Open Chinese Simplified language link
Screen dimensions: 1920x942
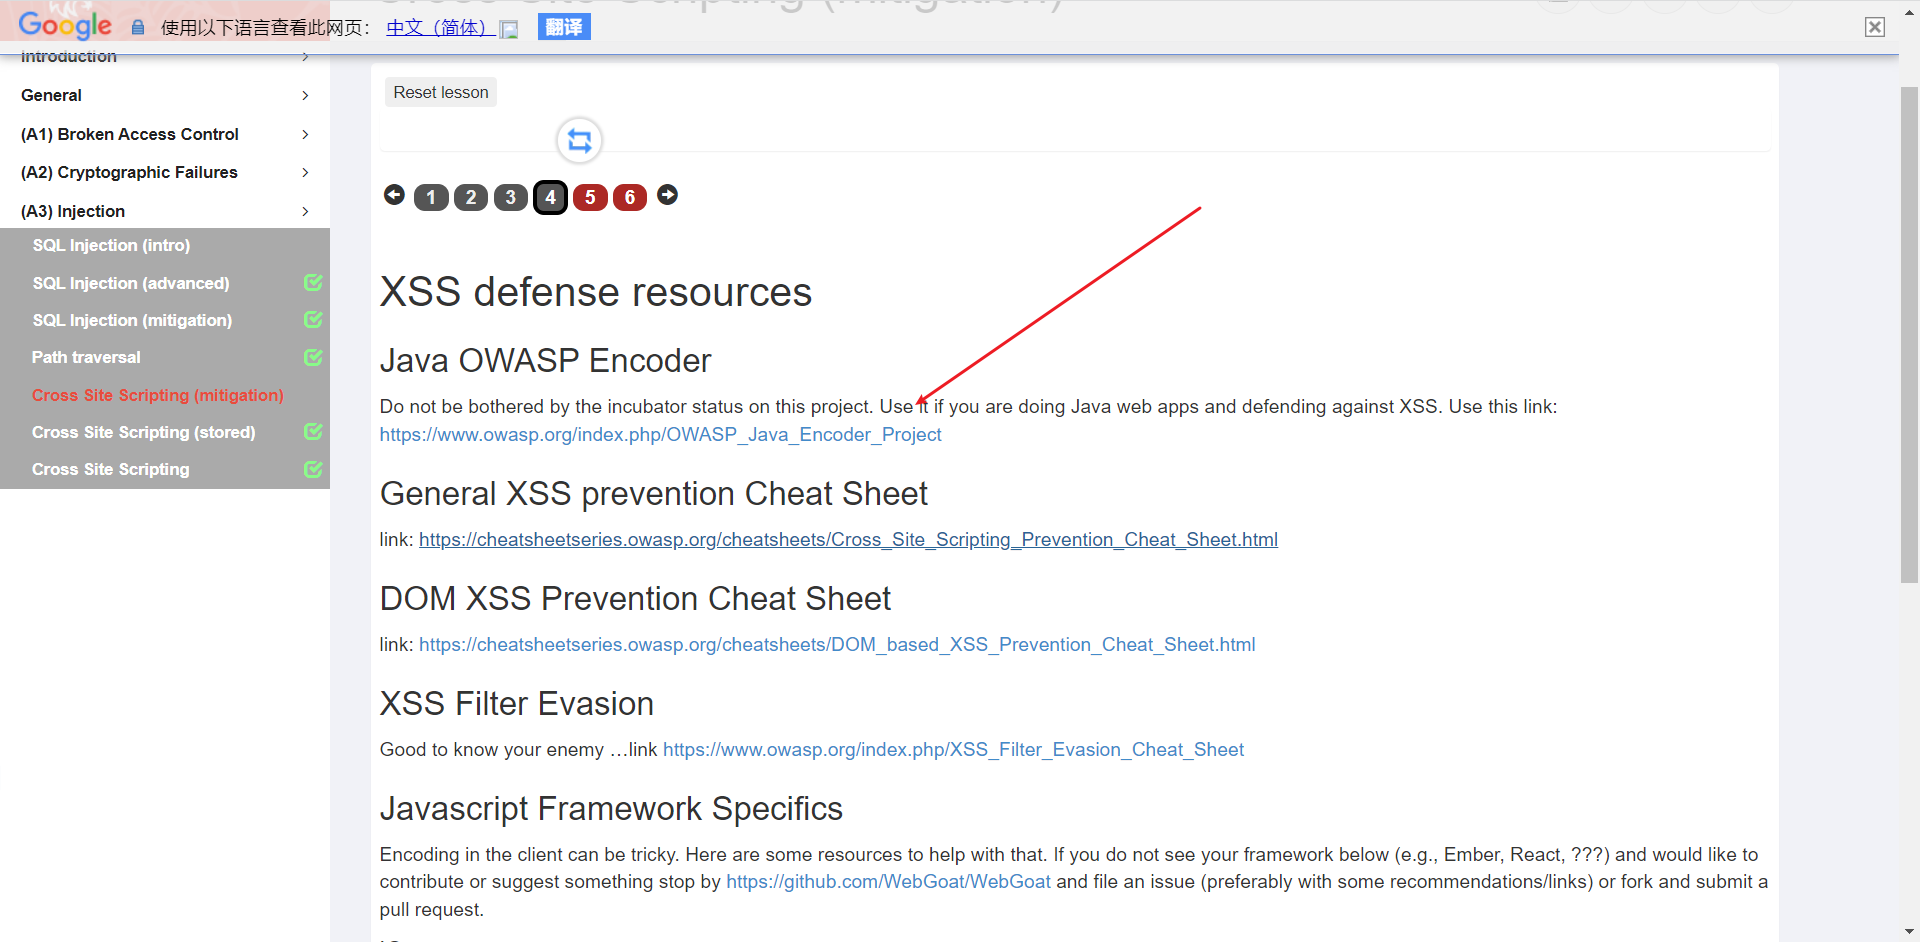436,28
